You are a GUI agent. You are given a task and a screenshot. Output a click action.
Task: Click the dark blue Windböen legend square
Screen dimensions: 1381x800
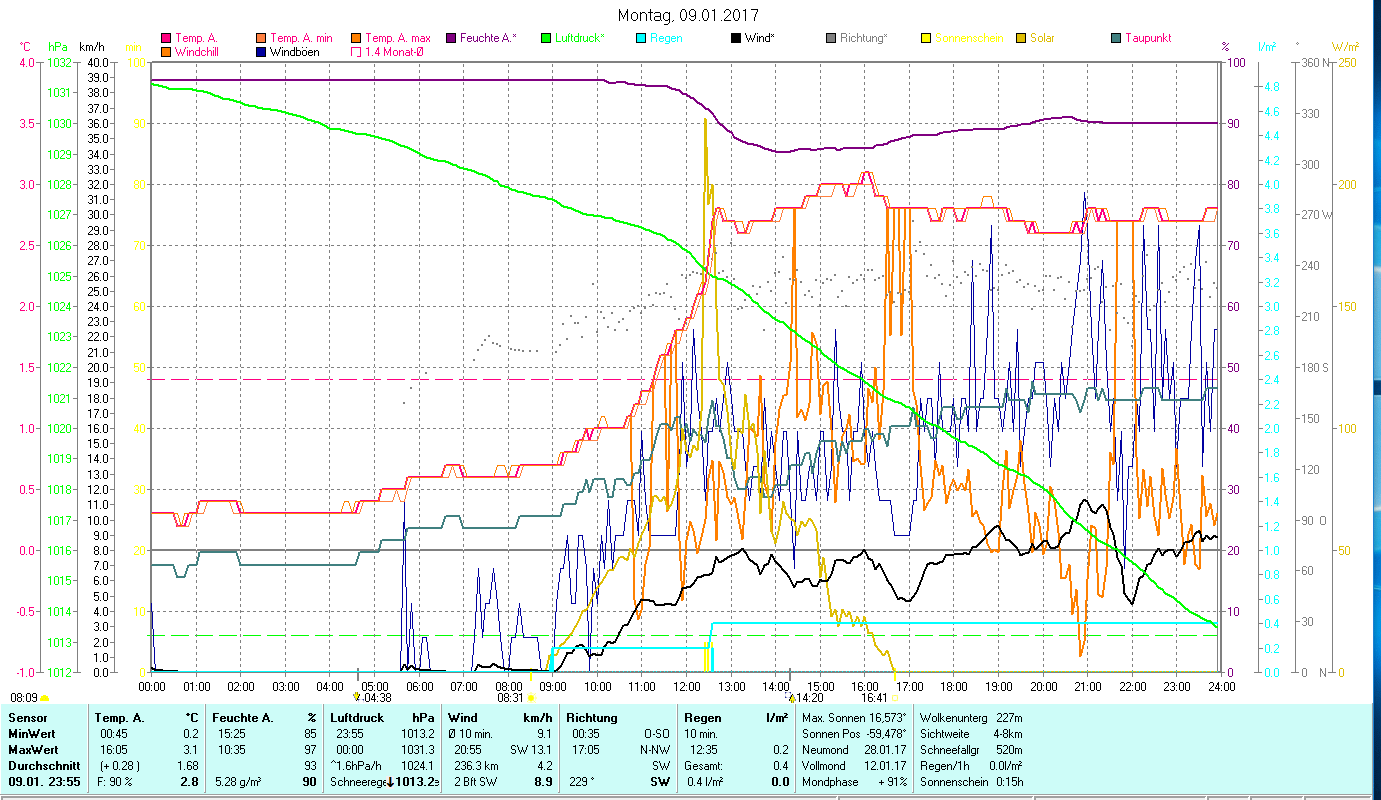261,52
